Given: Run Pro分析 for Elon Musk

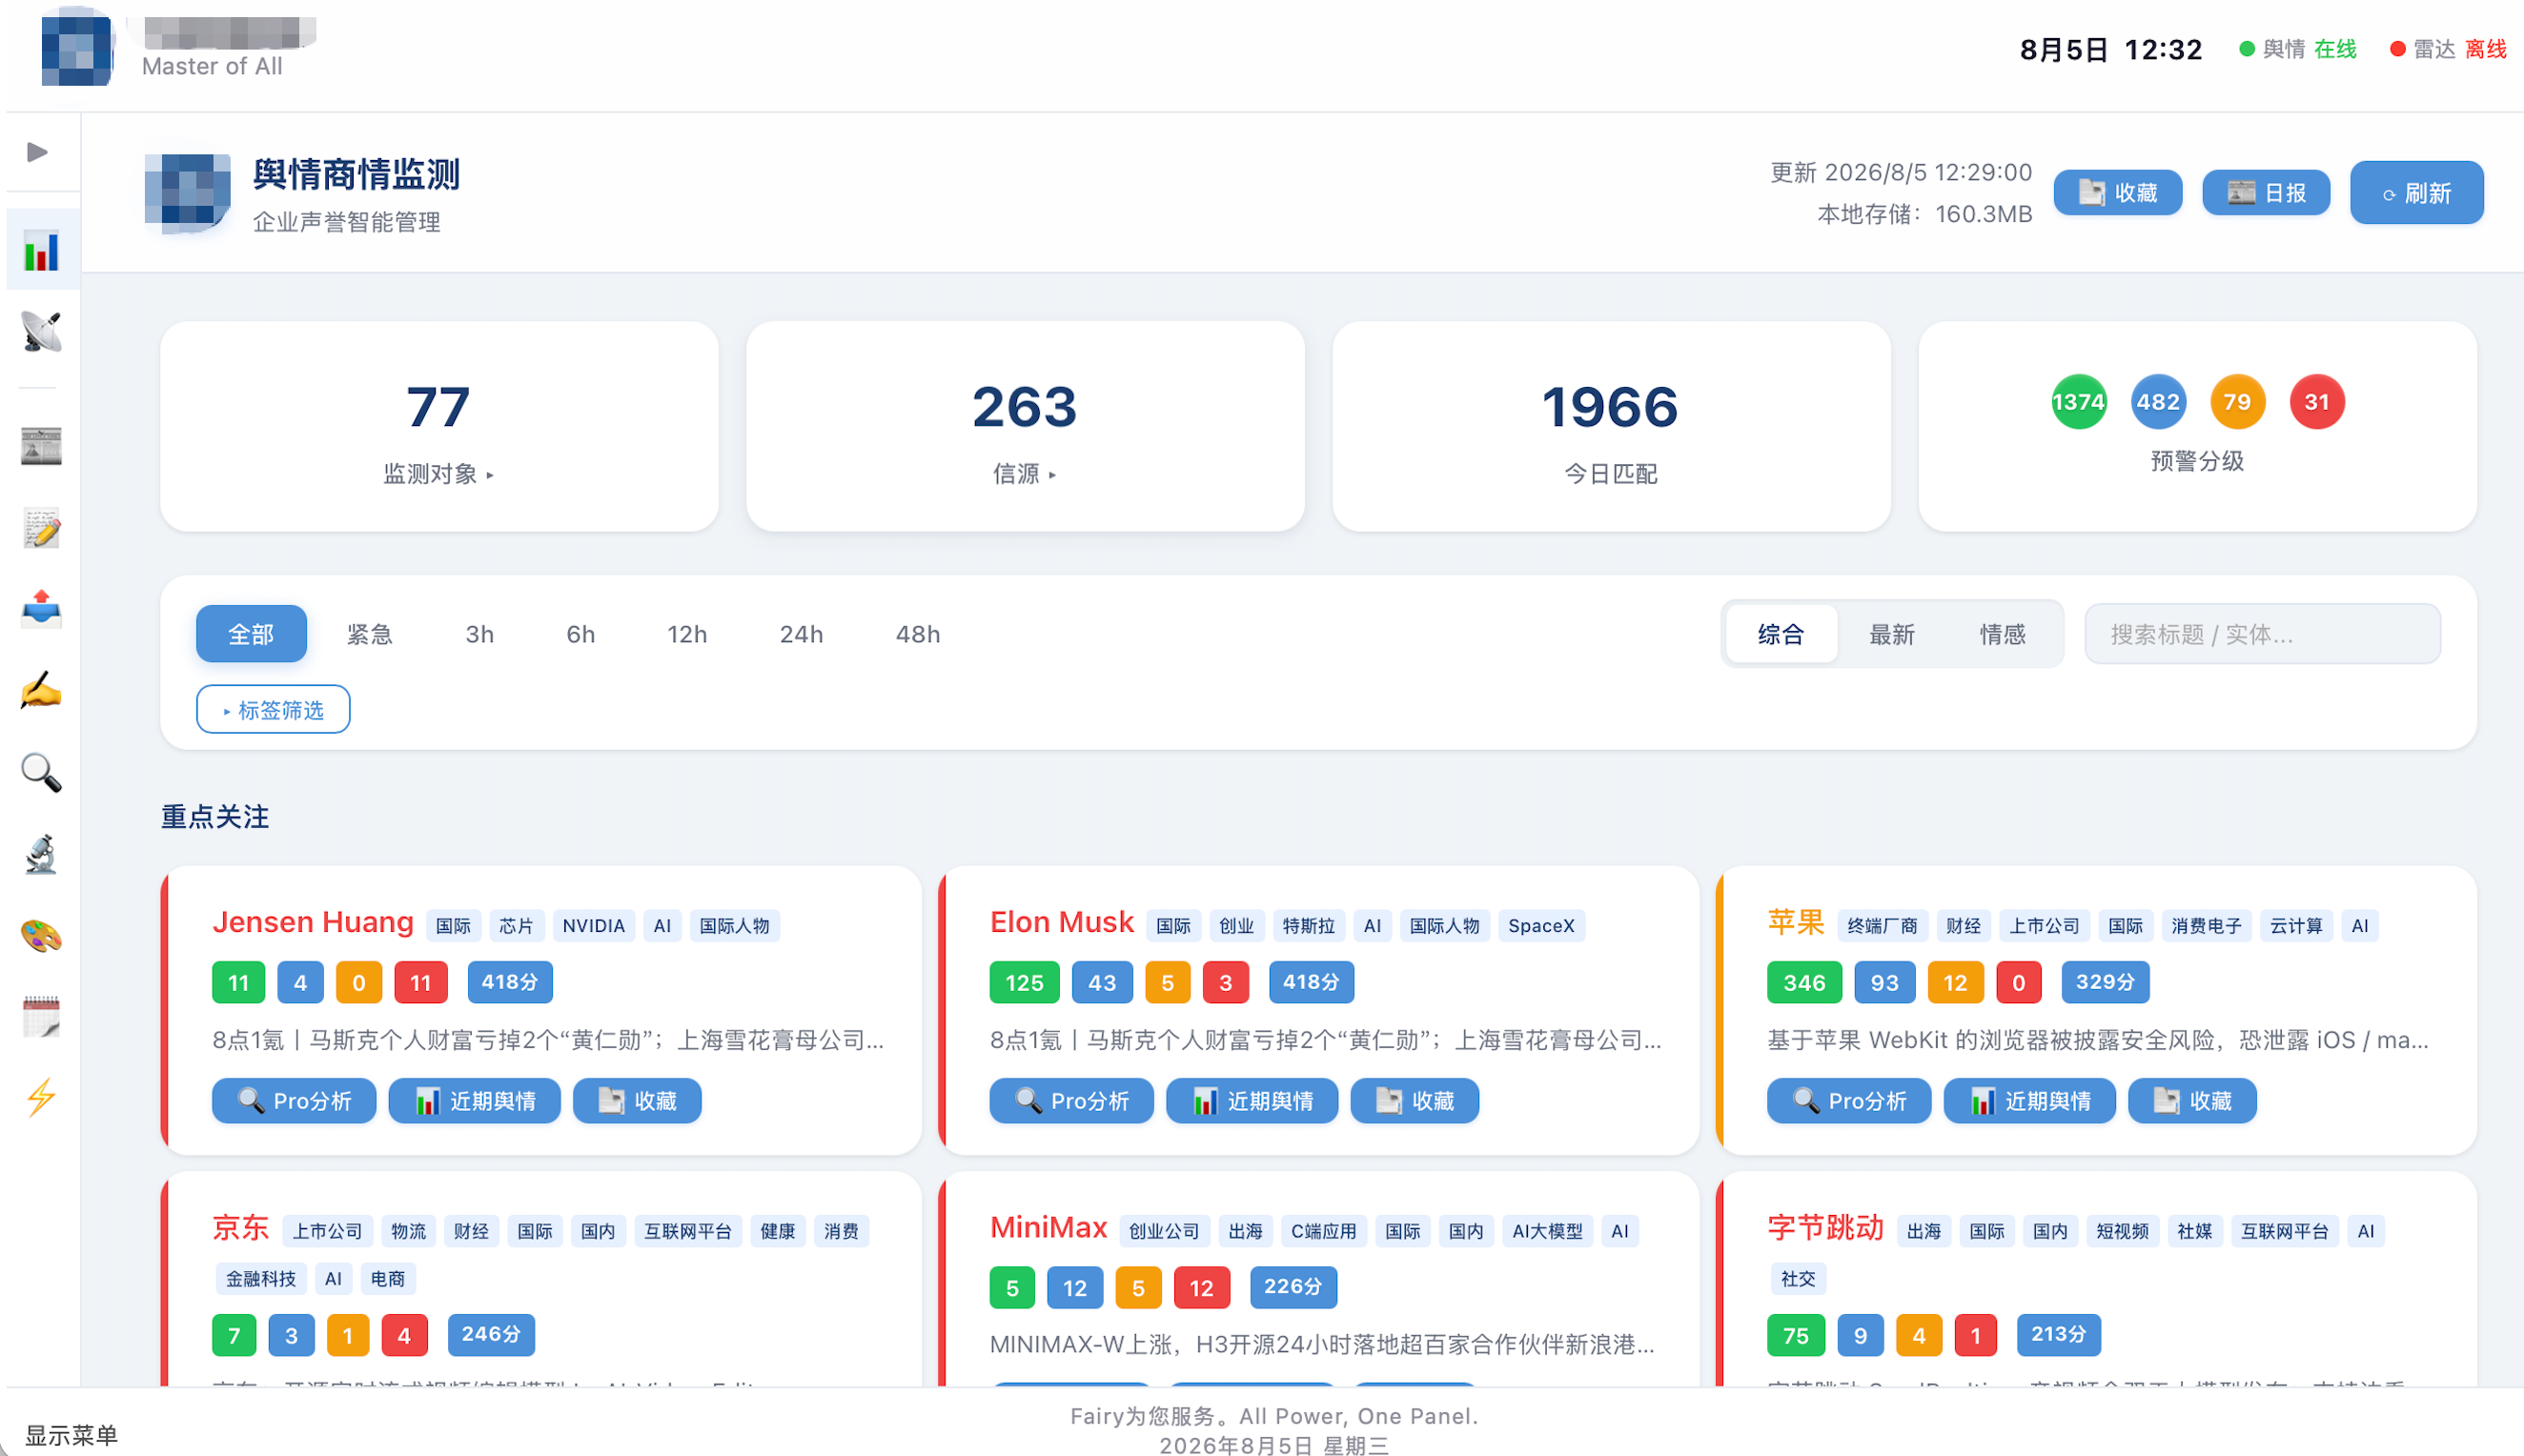Looking at the screenshot, I should 1072,1101.
